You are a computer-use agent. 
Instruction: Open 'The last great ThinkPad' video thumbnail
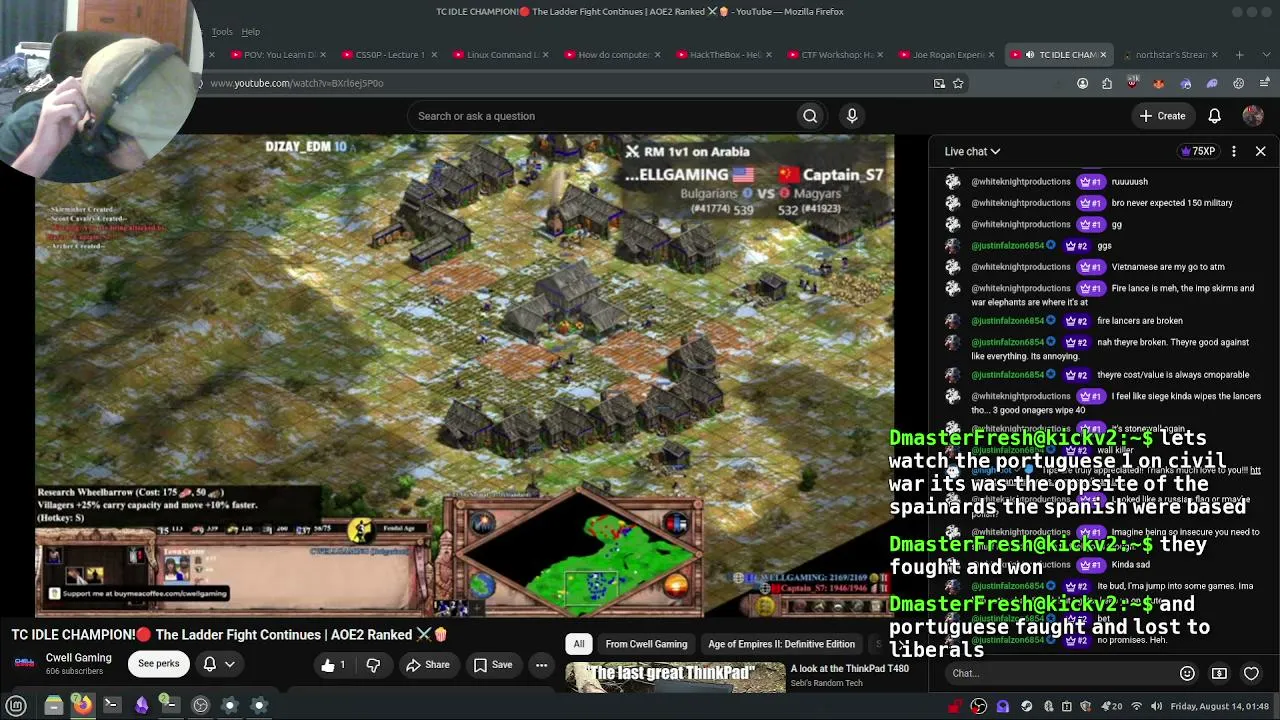(675, 678)
